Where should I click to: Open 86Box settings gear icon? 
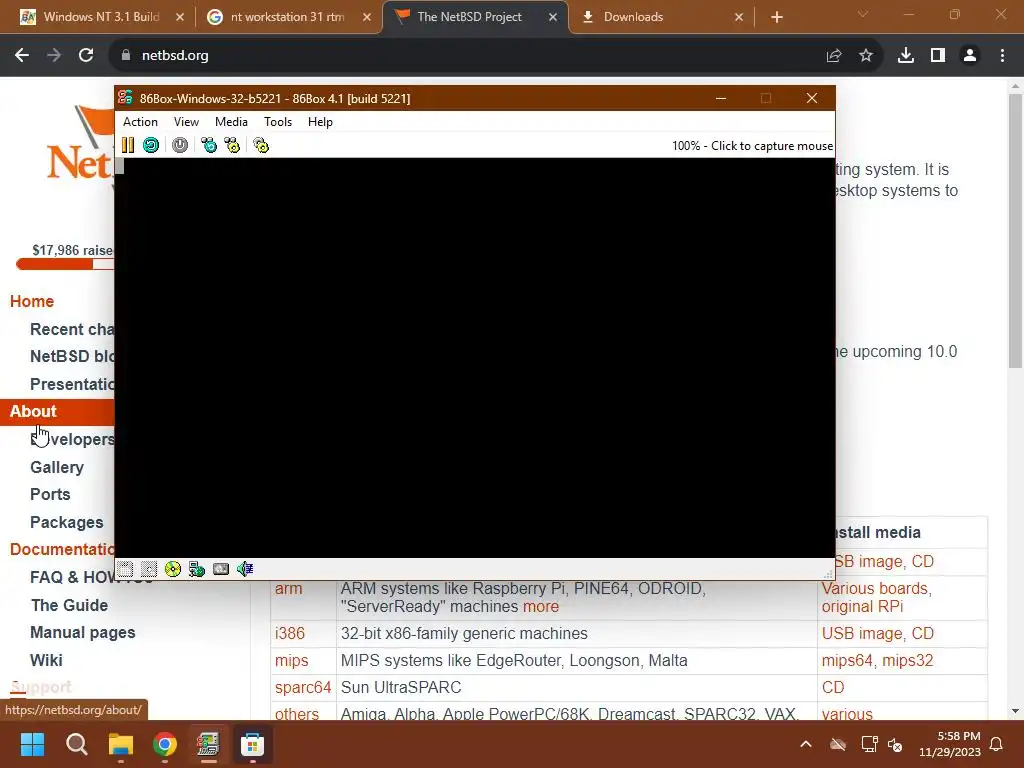coord(261,145)
